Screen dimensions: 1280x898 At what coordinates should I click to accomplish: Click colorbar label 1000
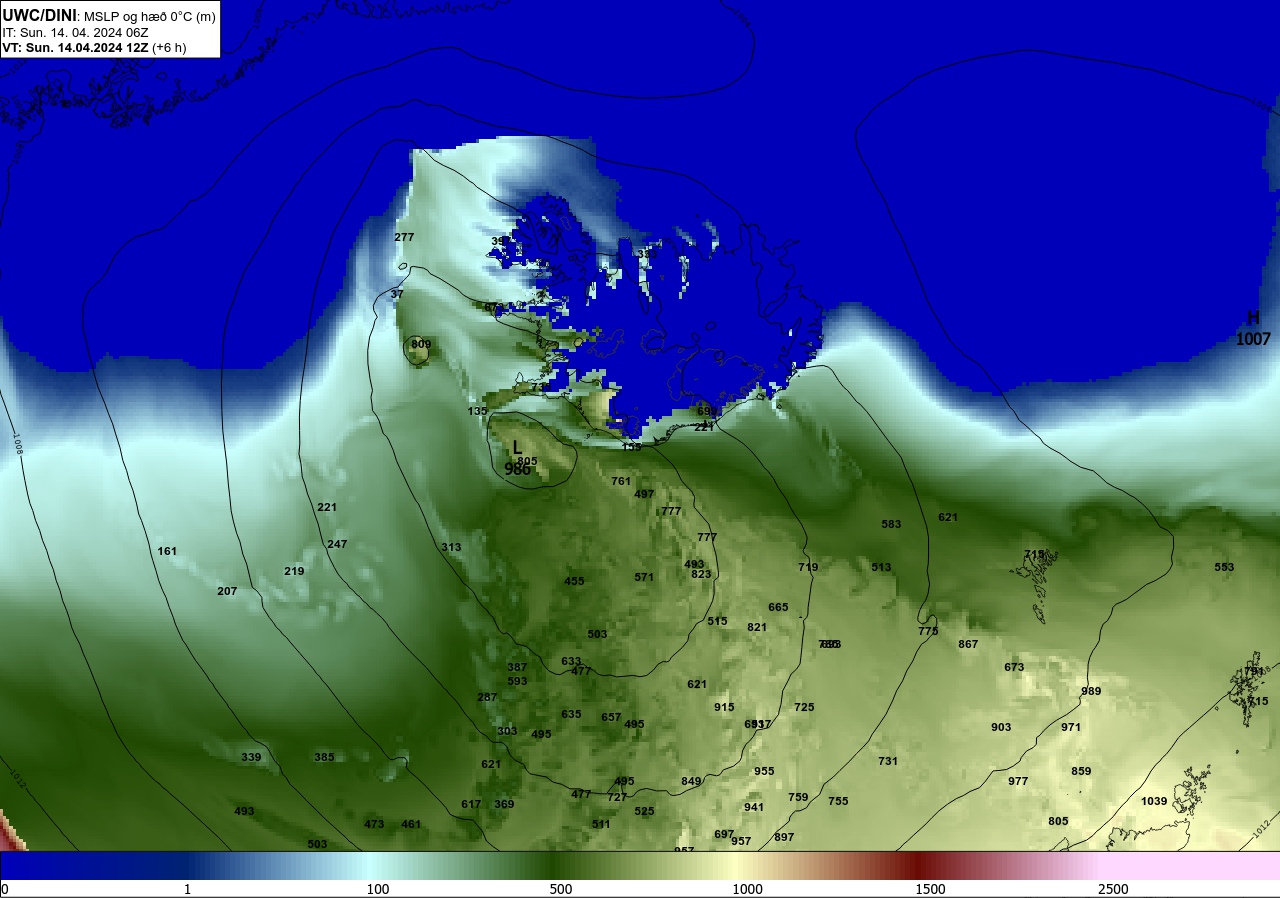click(x=747, y=889)
